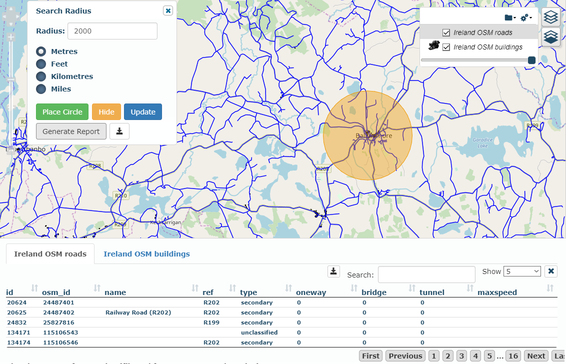This screenshot has width=566, height=364.
Task: Open the folder menu in layer panel
Action: click(x=510, y=17)
